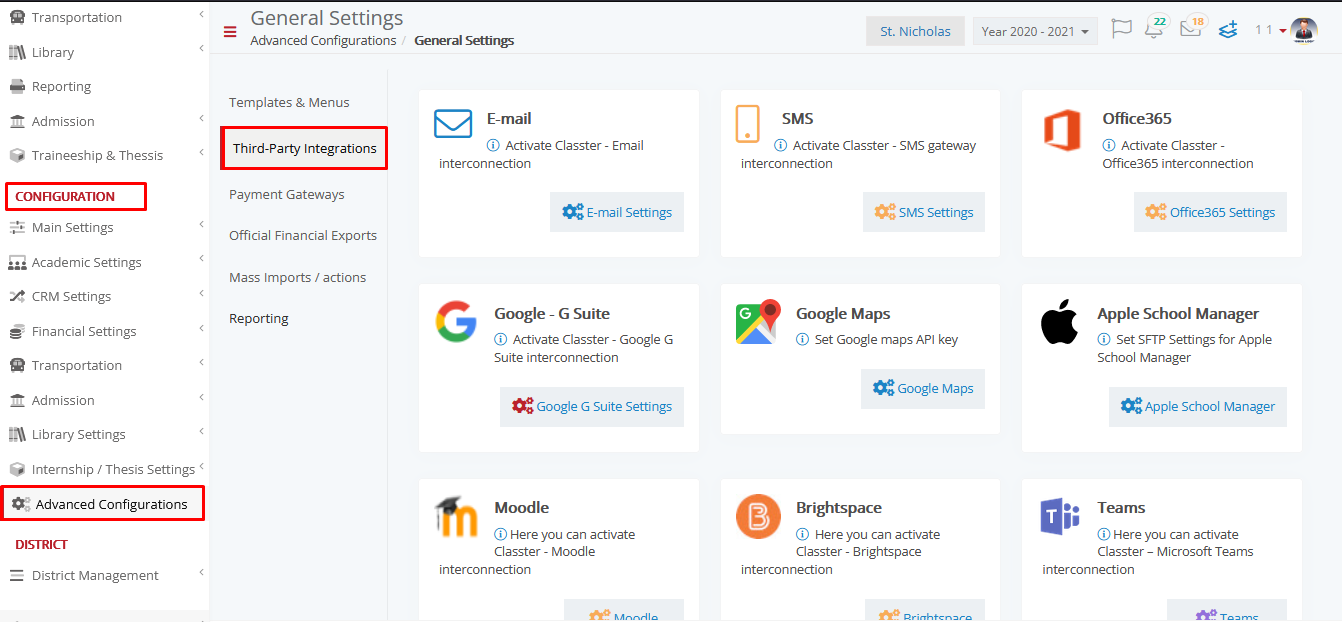Expand the Library Settings chevron
The image size is (1342, 622).
(201, 432)
